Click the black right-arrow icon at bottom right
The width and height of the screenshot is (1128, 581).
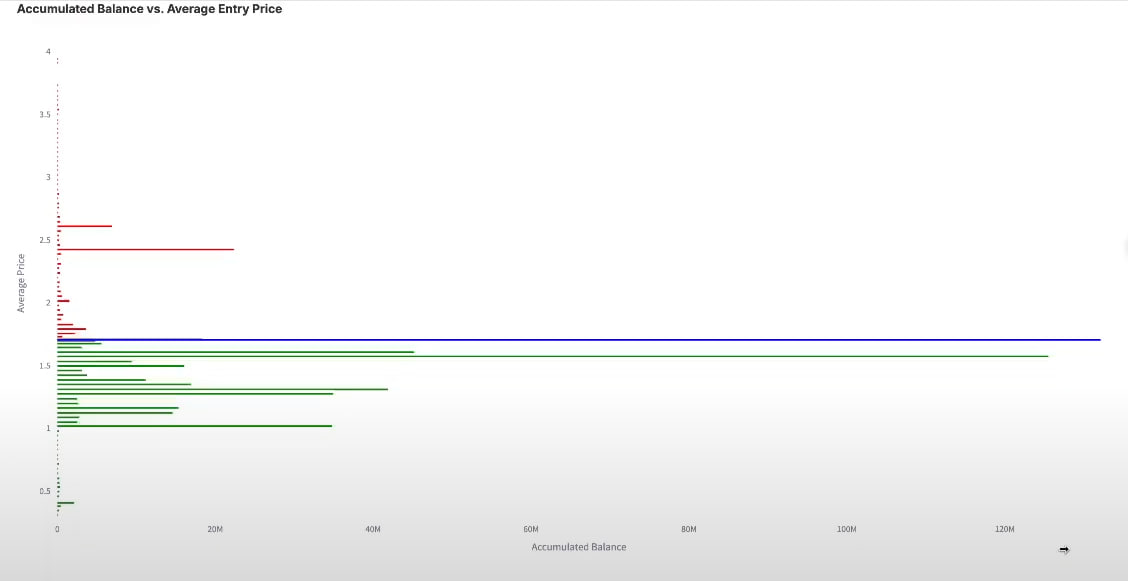pos(1064,549)
